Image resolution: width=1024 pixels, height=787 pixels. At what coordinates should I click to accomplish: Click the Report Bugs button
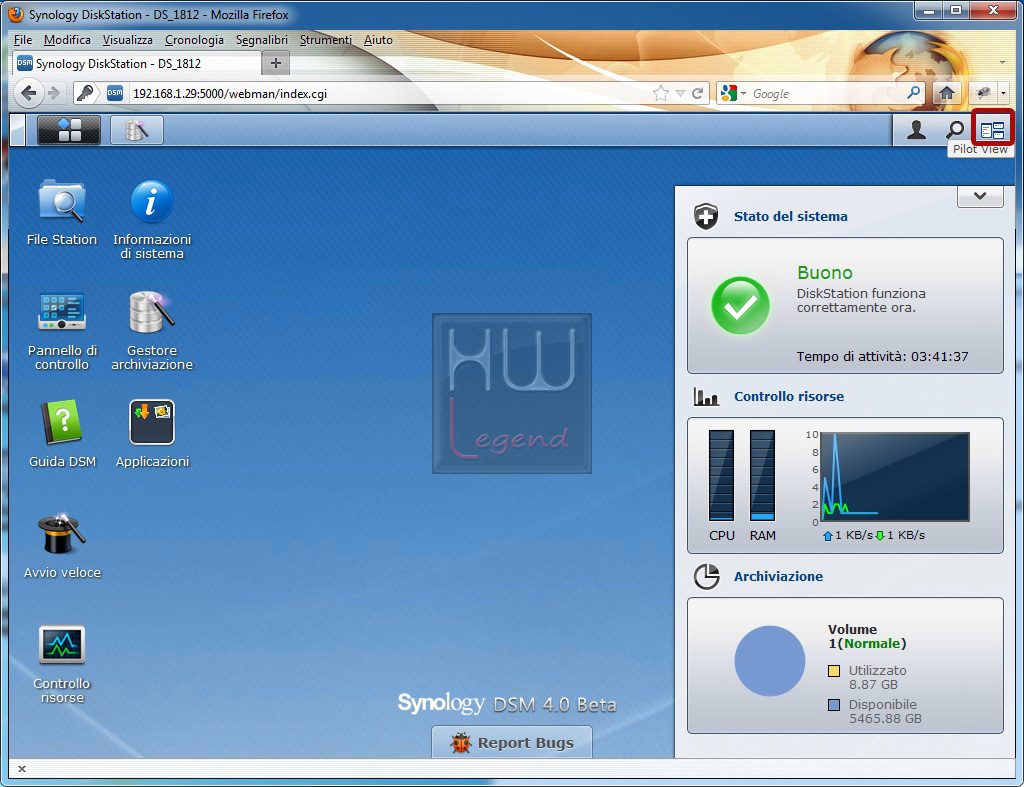(512, 743)
